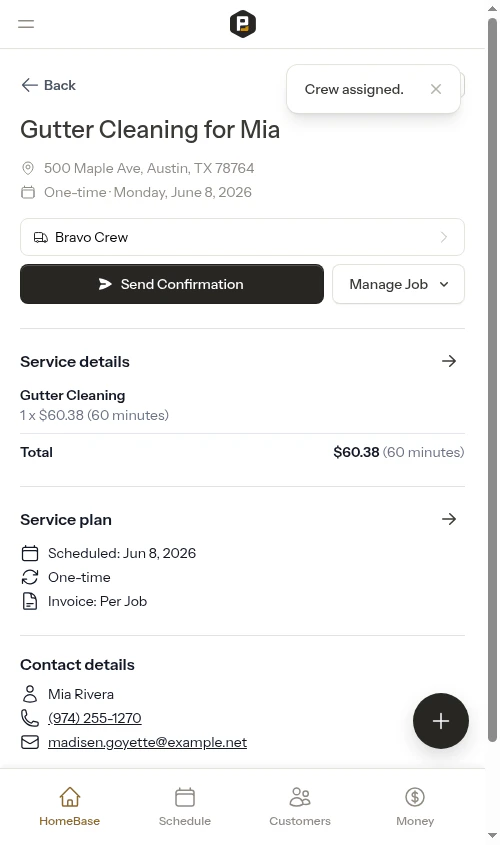
Task: Open the hamburger menu
Action: pyautogui.click(x=26, y=24)
